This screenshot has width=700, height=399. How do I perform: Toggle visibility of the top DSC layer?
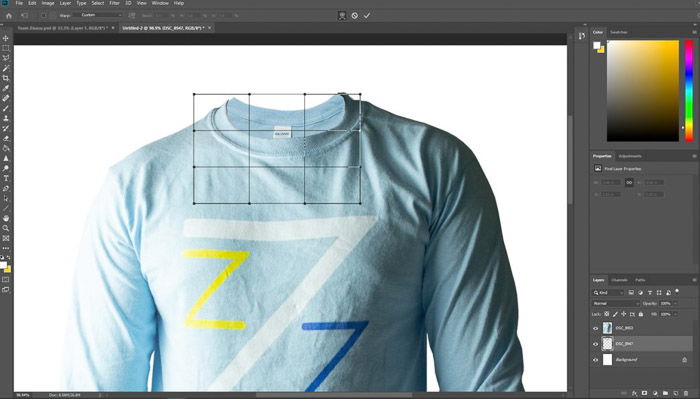click(596, 328)
